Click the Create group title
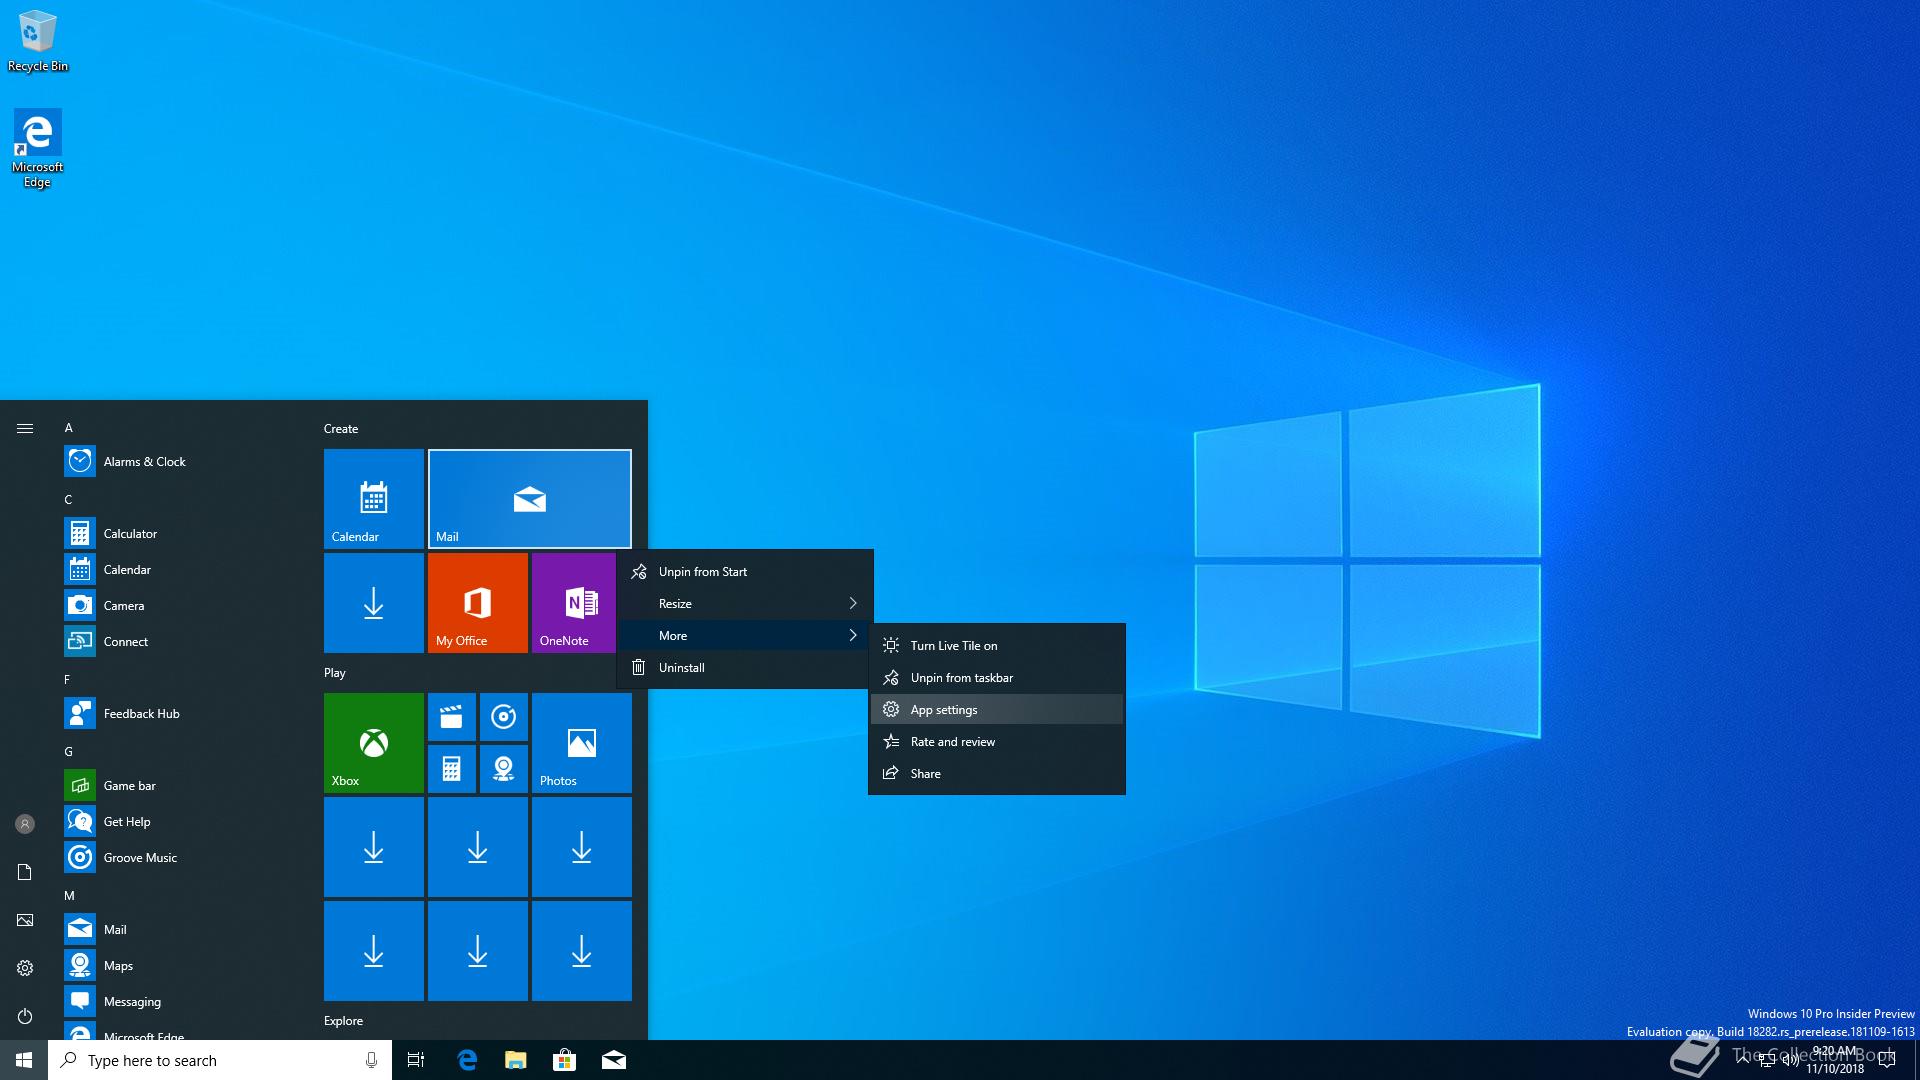1920x1080 pixels. pos(341,429)
